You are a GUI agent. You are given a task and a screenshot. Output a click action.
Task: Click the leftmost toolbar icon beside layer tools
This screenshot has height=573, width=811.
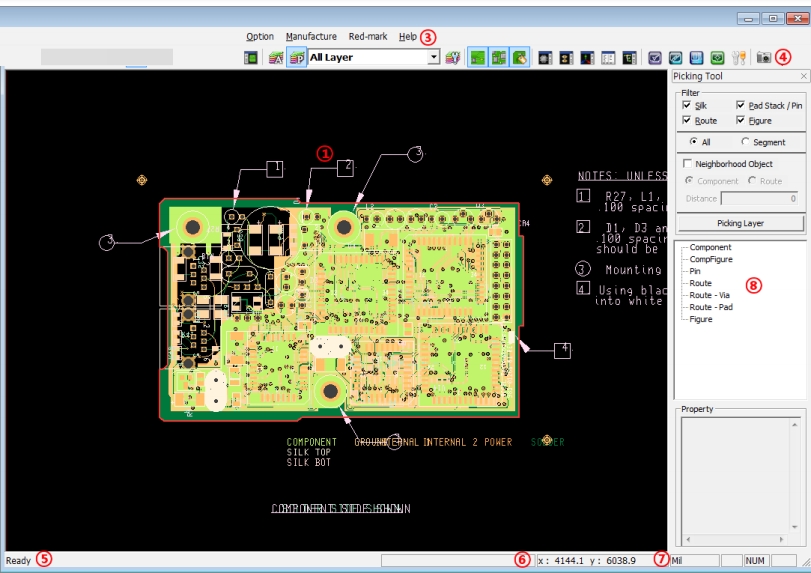(x=251, y=58)
